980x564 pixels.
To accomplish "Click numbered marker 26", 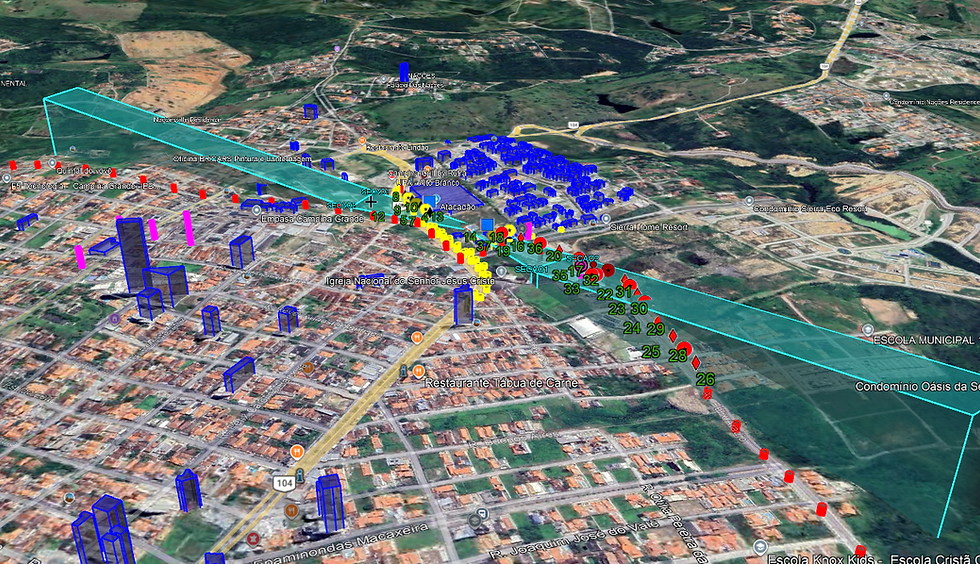I will coord(705,379).
